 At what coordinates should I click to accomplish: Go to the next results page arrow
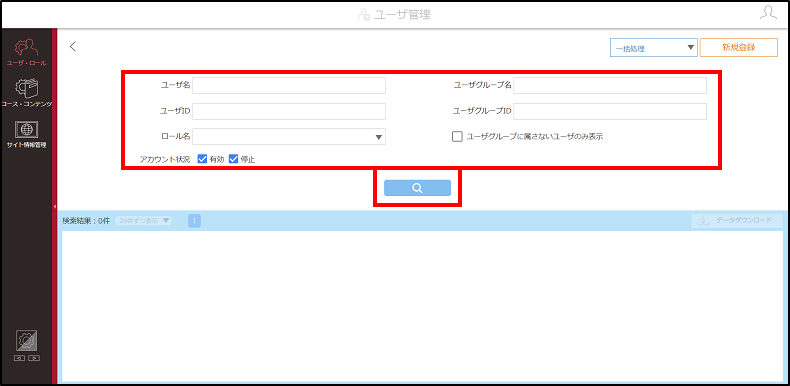(206, 221)
